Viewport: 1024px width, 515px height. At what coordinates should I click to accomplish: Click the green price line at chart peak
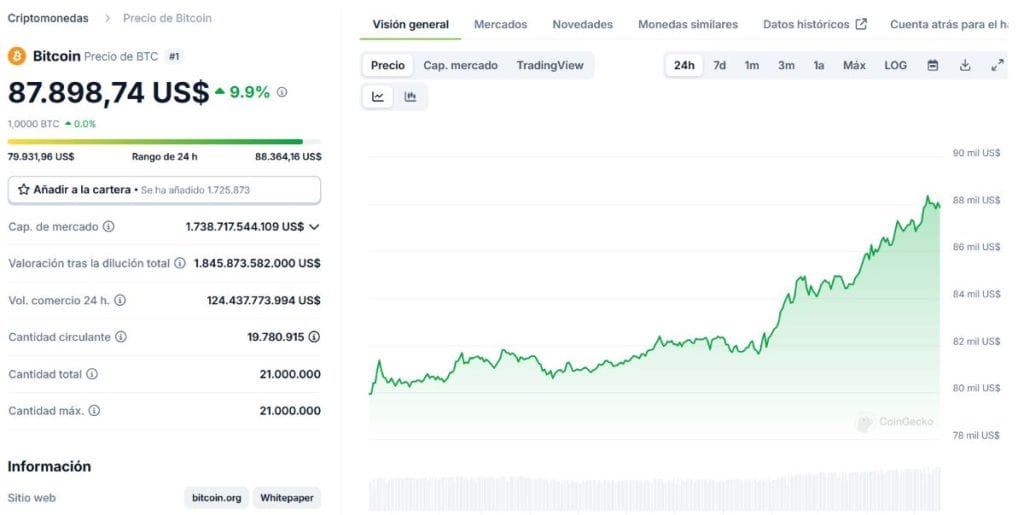927,196
